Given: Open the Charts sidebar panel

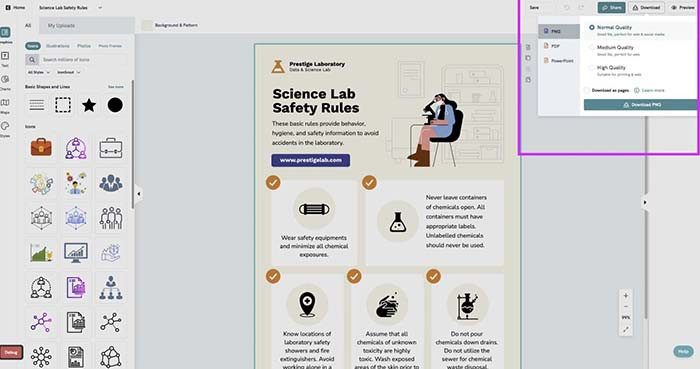Looking at the screenshot, I should click(5, 79).
